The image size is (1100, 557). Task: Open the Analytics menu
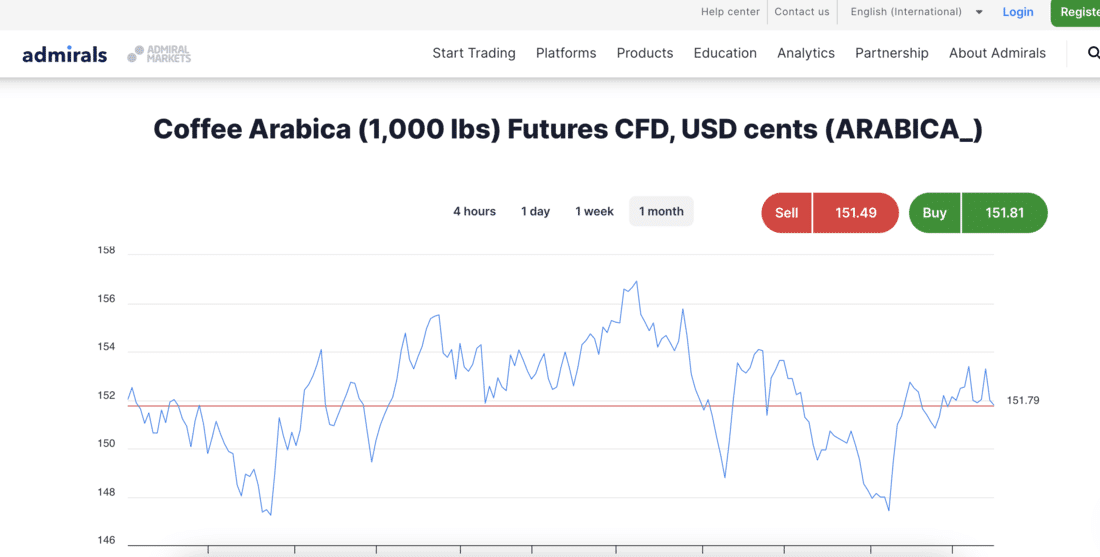tap(806, 53)
